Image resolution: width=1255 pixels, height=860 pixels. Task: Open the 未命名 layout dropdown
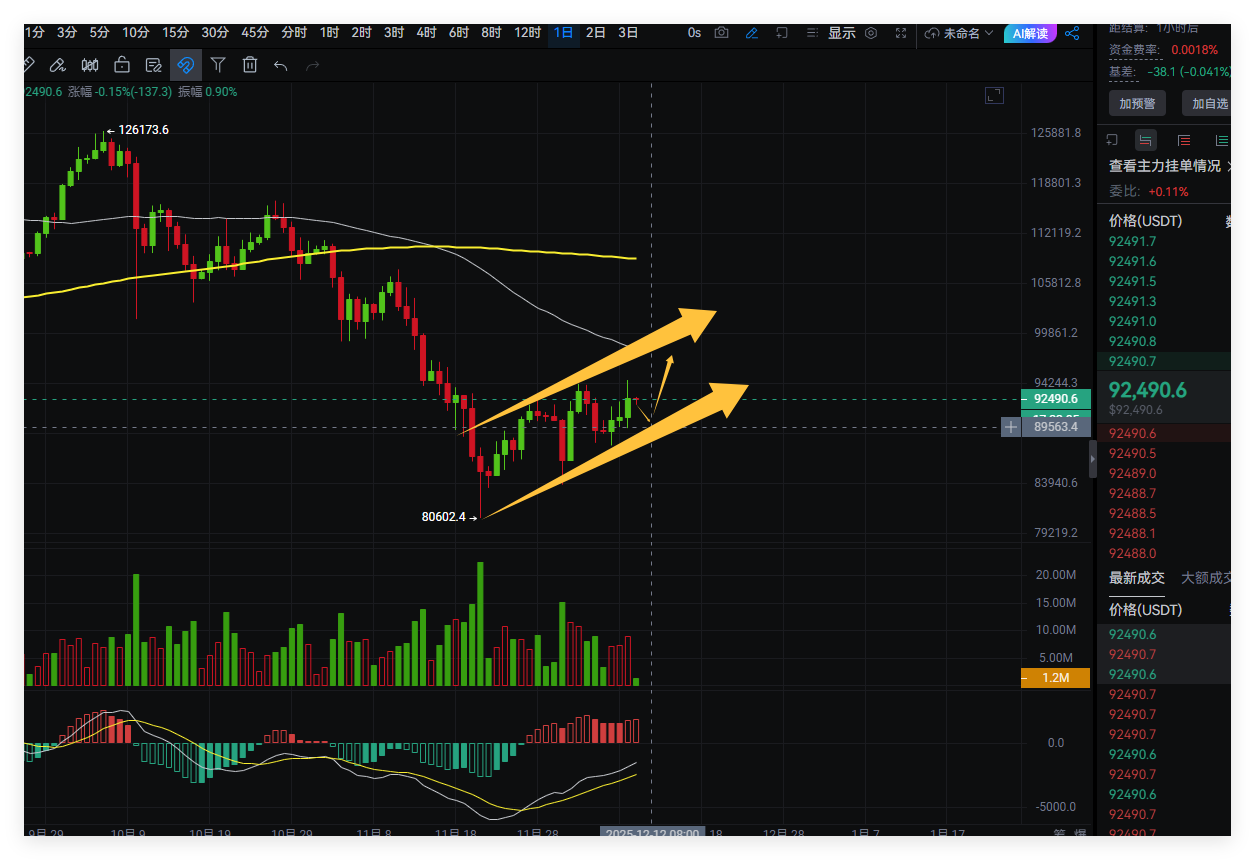[x=959, y=33]
